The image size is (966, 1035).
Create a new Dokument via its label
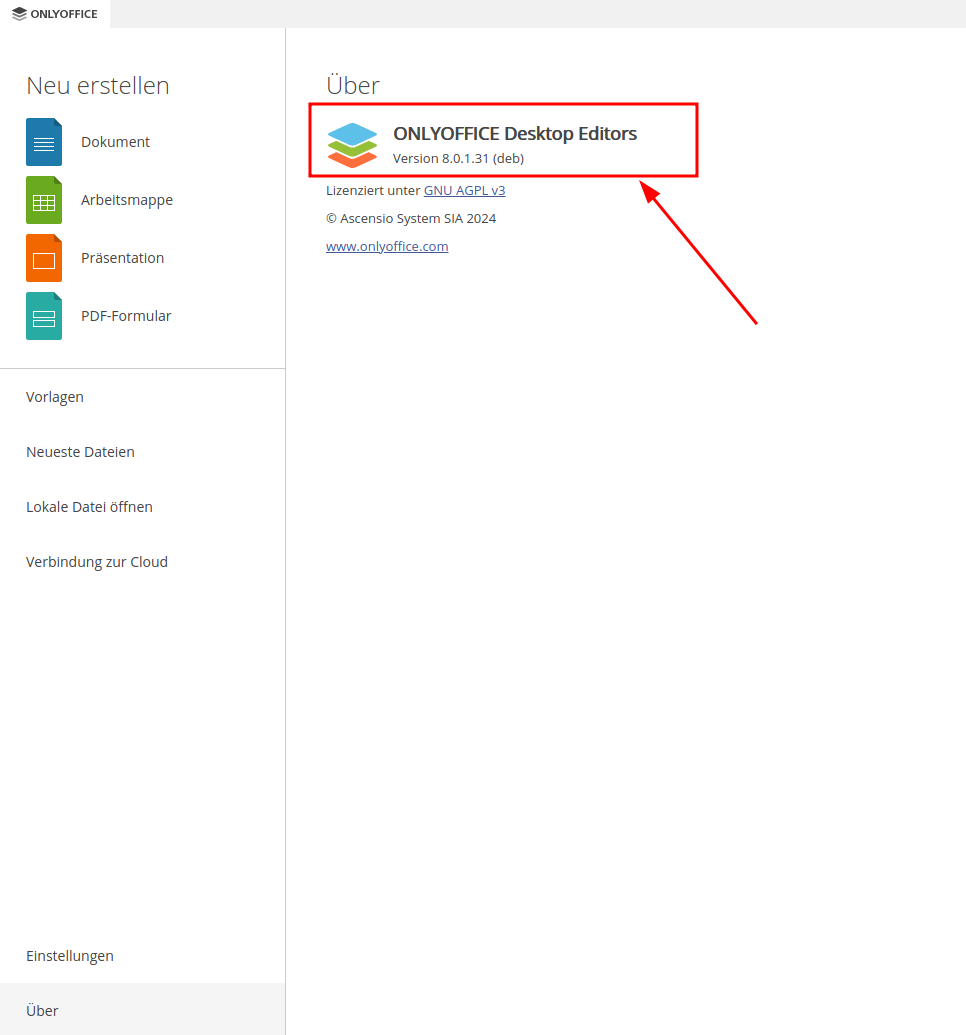click(x=116, y=142)
